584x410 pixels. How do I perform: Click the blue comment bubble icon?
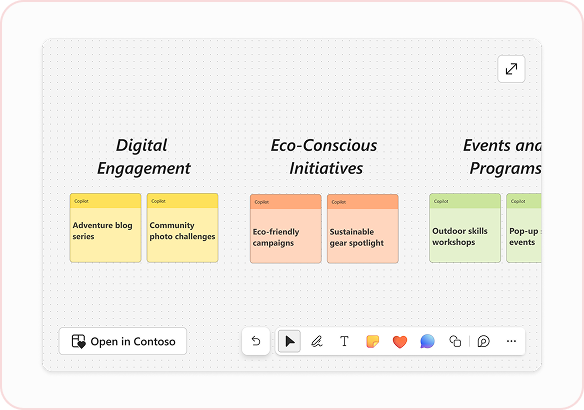tap(428, 341)
